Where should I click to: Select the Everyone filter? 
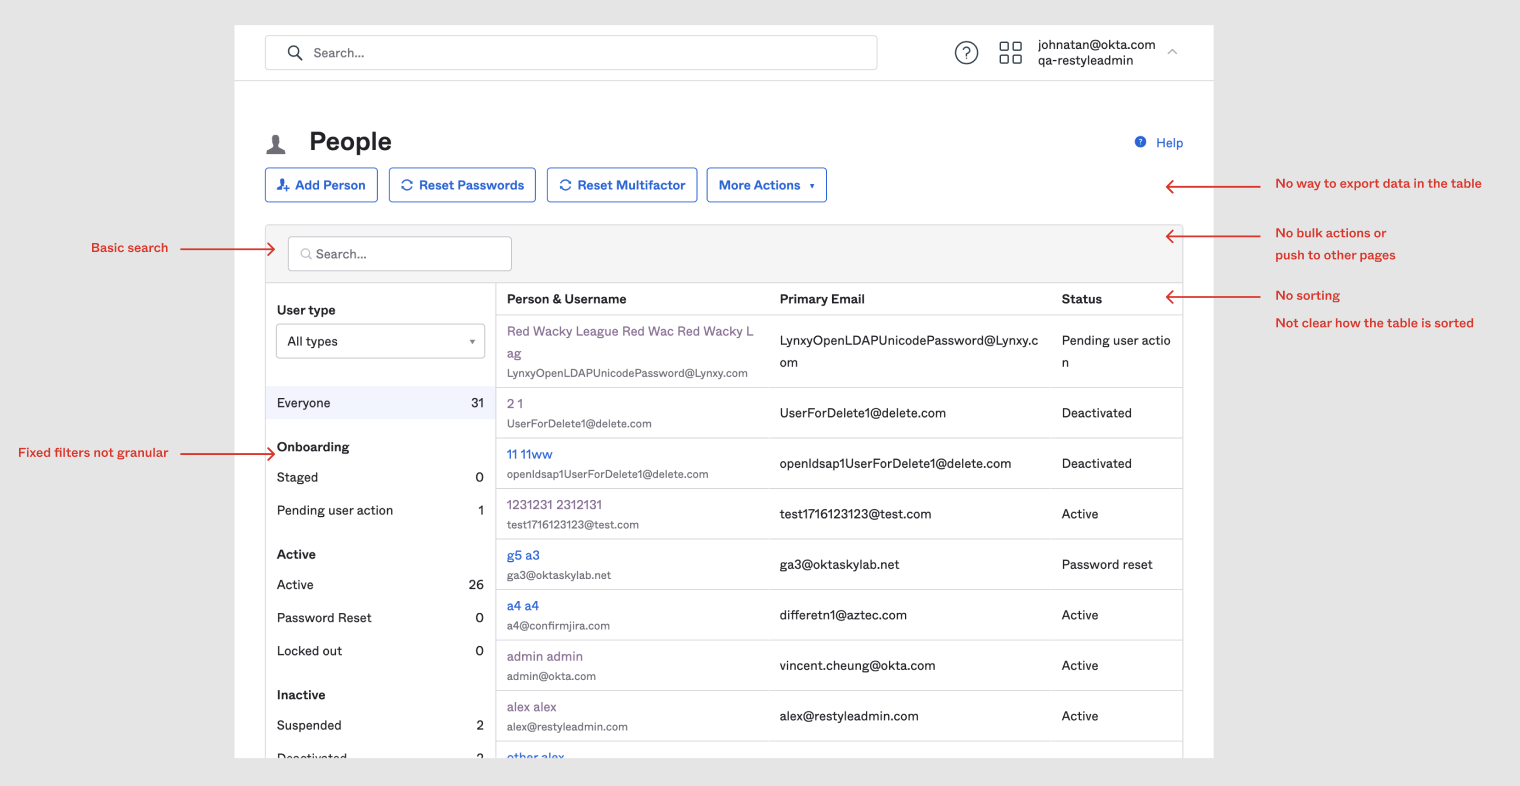304,403
